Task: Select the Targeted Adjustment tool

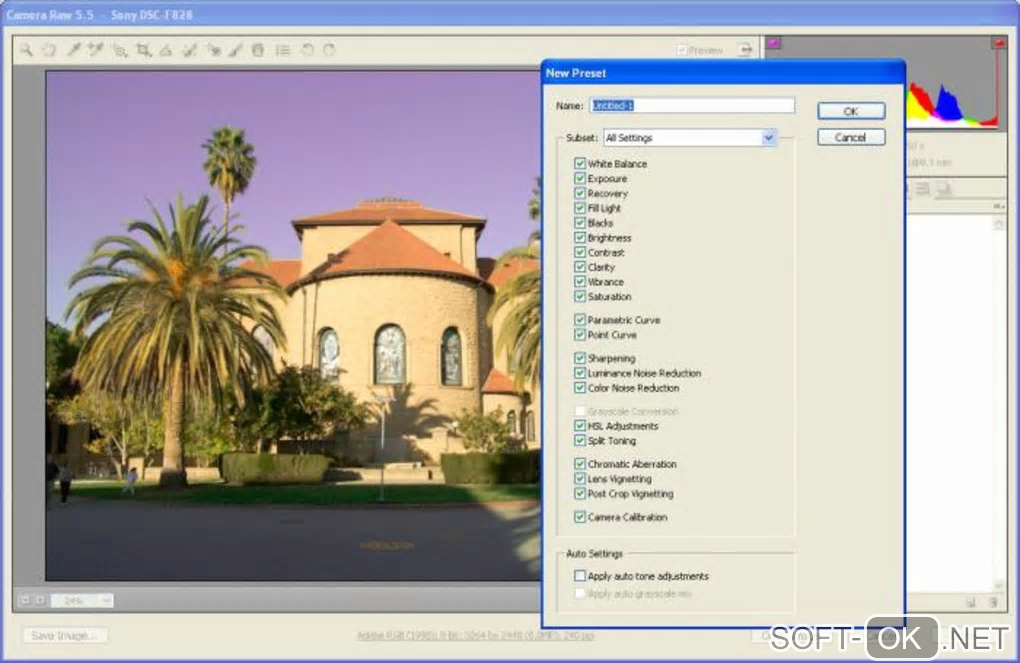Action: click(x=120, y=49)
